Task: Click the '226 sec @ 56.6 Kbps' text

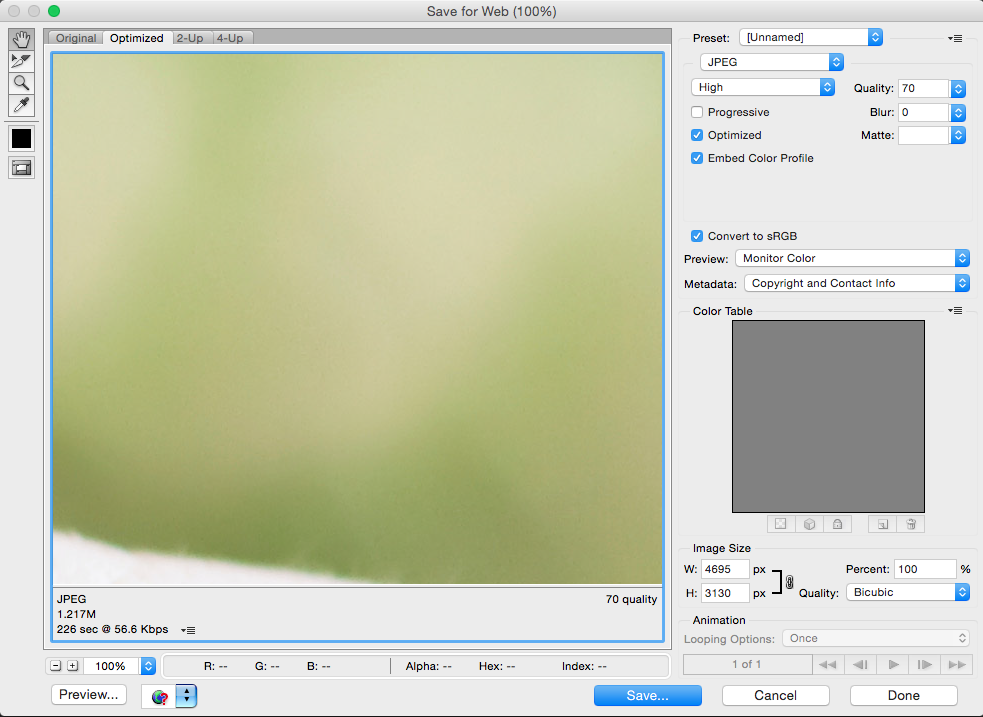Action: click(x=112, y=629)
